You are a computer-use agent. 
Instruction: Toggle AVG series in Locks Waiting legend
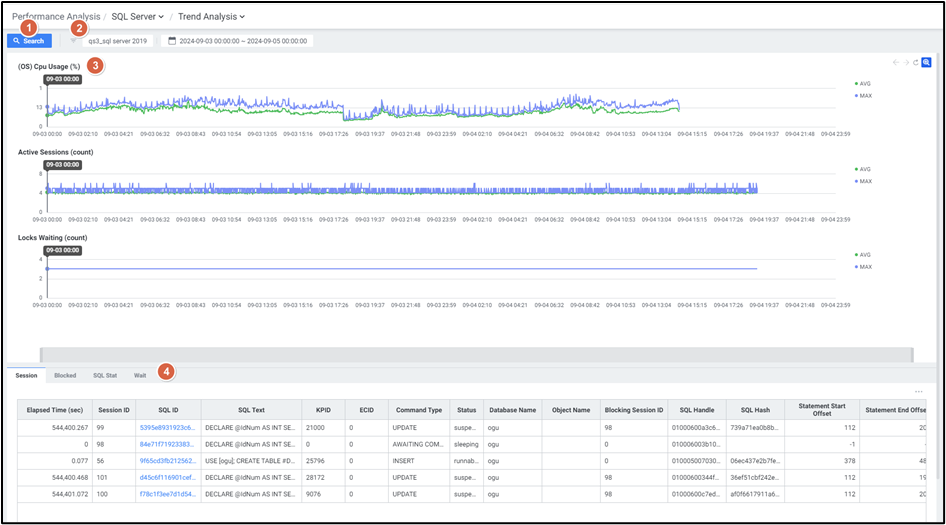pos(863,255)
